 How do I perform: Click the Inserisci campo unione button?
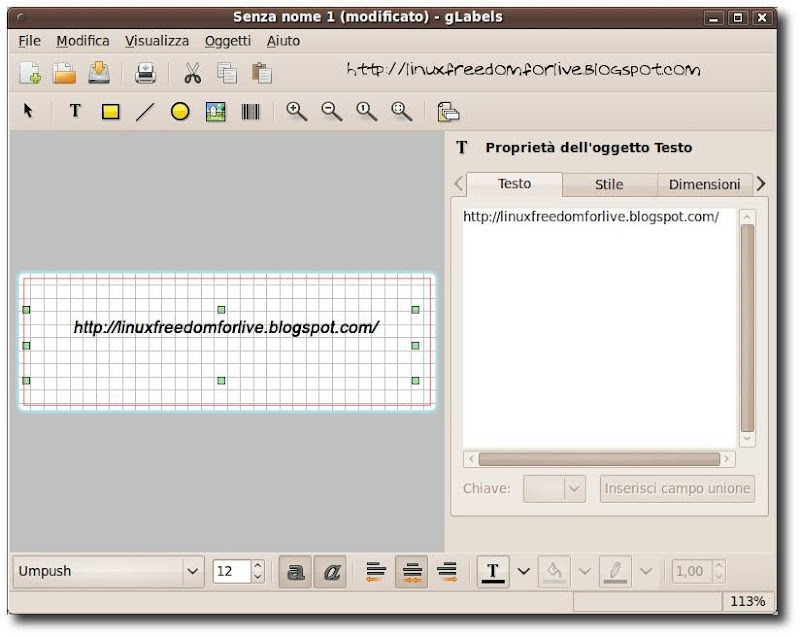tap(677, 489)
